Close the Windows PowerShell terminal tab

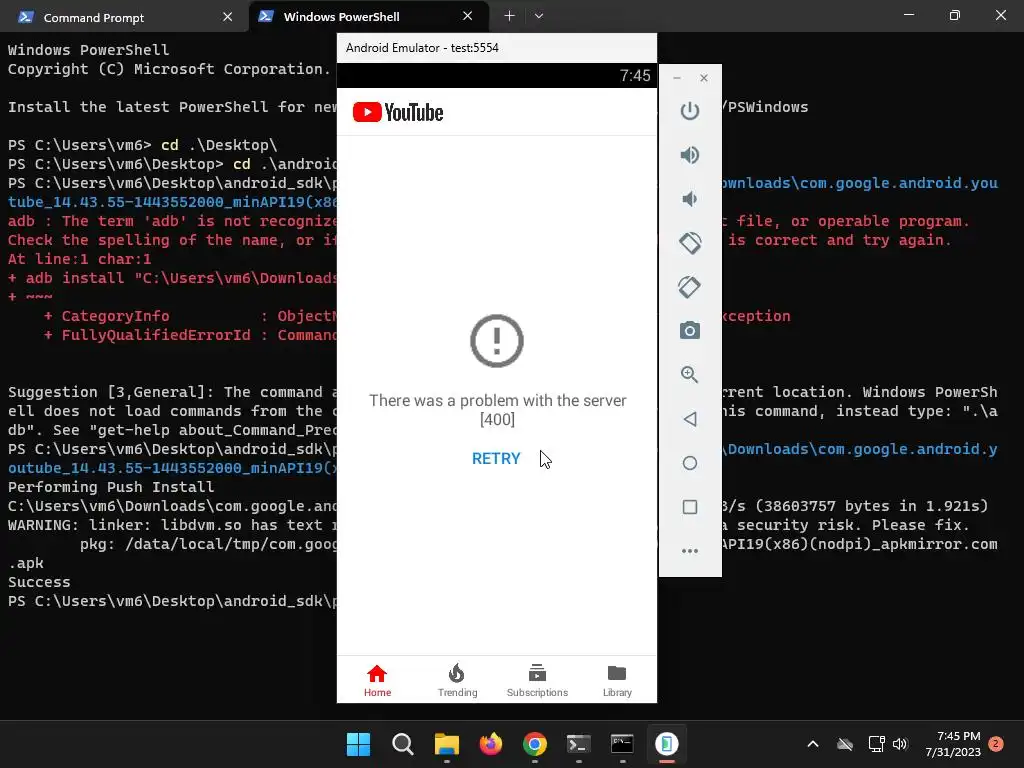point(468,16)
